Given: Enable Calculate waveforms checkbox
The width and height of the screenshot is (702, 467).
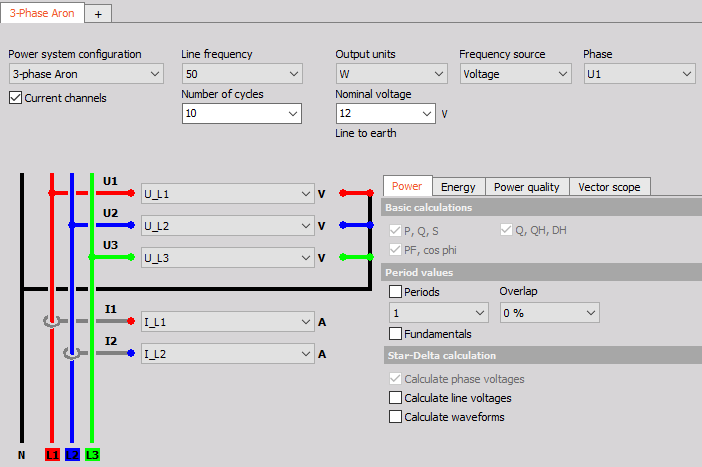Looking at the screenshot, I should 395,417.
